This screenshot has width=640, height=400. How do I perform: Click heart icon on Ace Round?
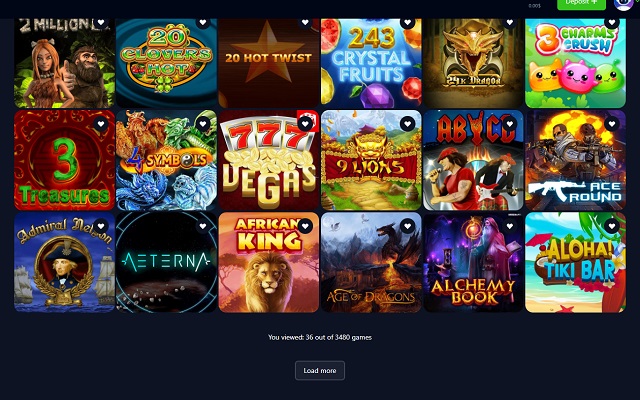click(x=612, y=124)
